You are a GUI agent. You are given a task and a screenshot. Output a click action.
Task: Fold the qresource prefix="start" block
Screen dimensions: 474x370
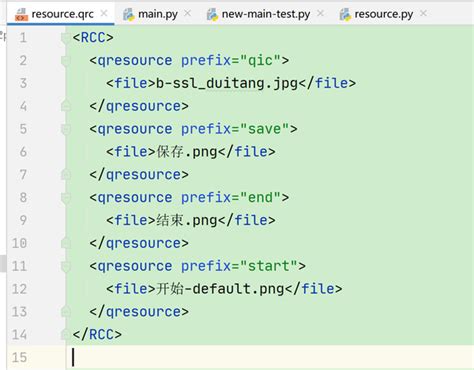[x=66, y=266]
